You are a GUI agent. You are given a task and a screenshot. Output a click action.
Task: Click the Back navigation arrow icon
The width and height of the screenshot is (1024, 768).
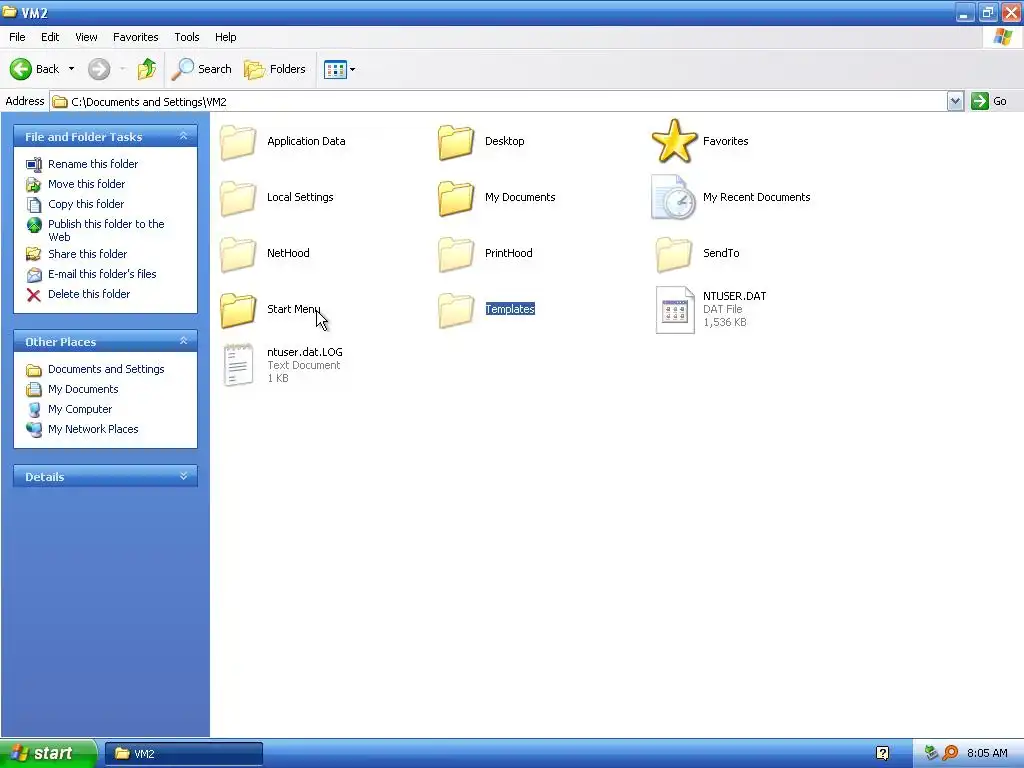click(x=21, y=69)
